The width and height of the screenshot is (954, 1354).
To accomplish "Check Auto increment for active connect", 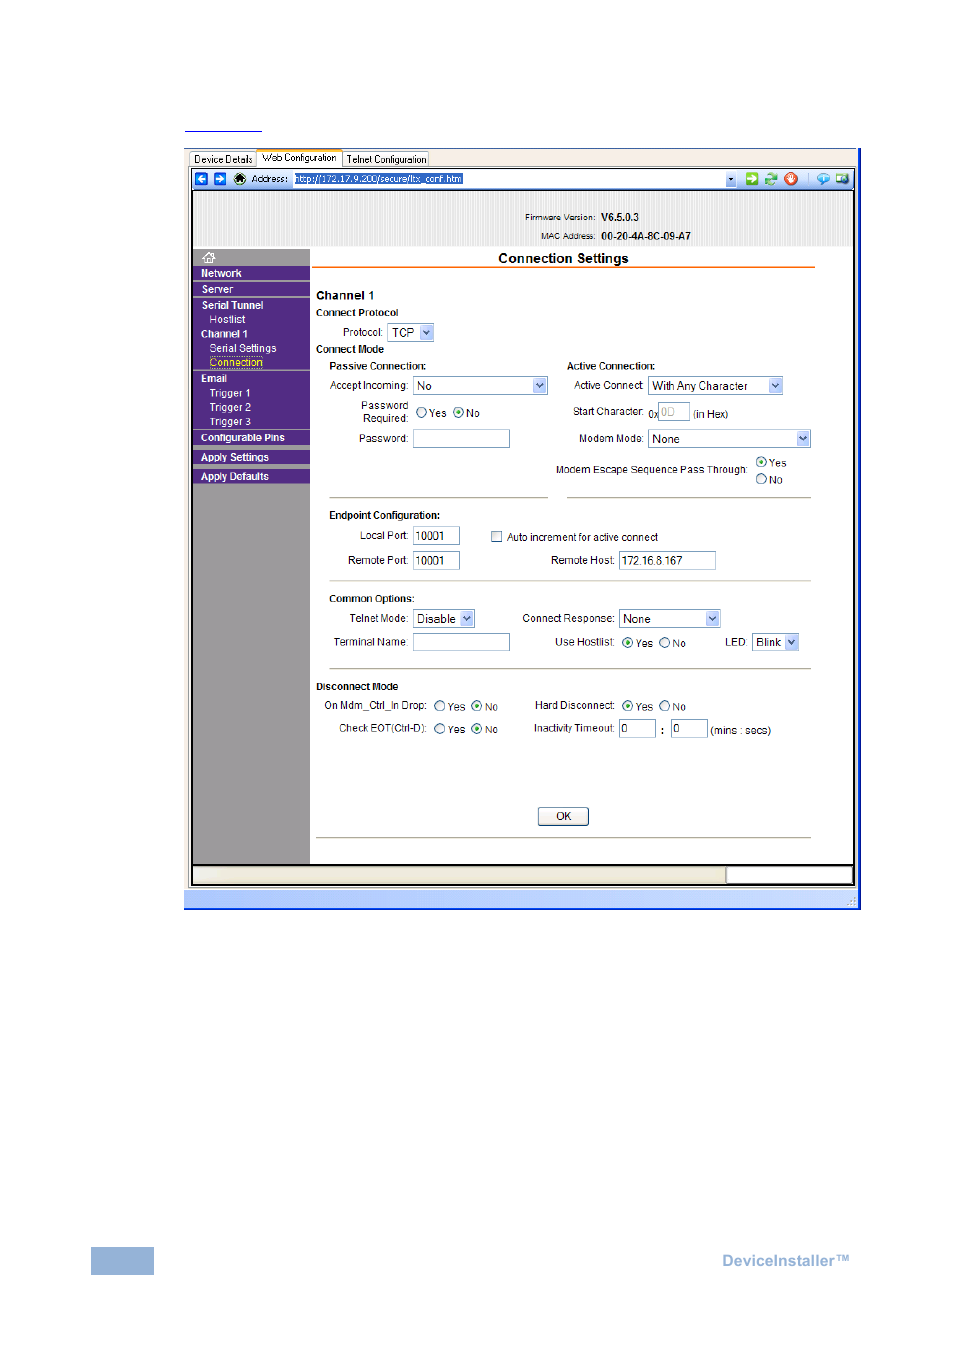I will (497, 536).
